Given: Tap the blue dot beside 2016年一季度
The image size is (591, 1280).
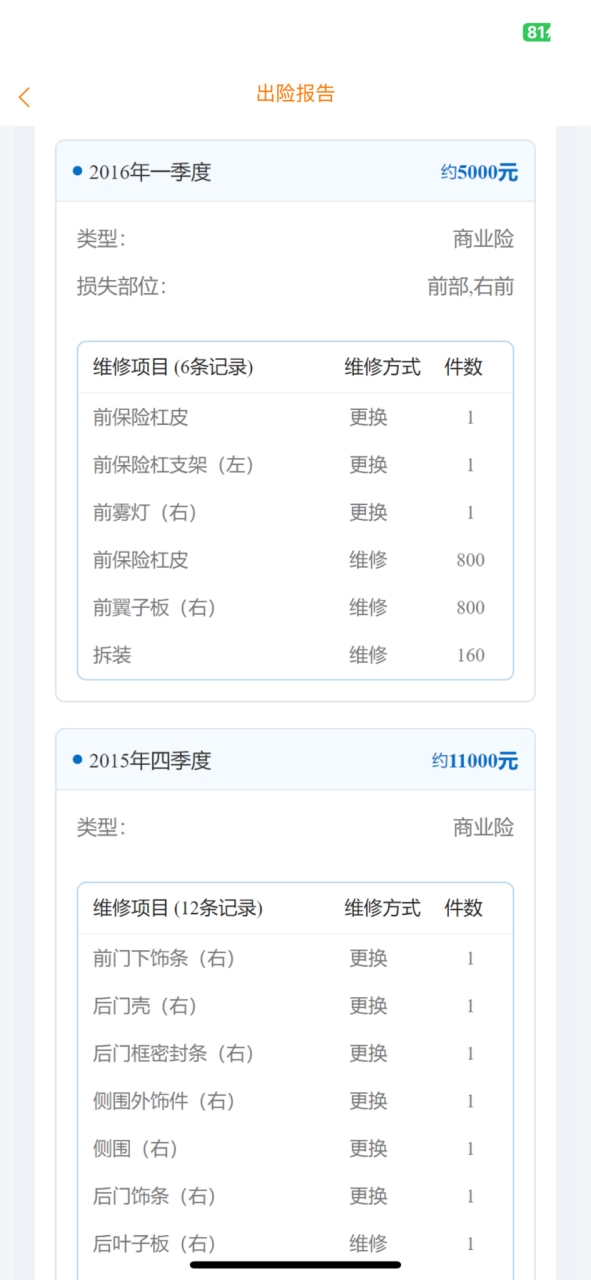Looking at the screenshot, I should point(77,171).
